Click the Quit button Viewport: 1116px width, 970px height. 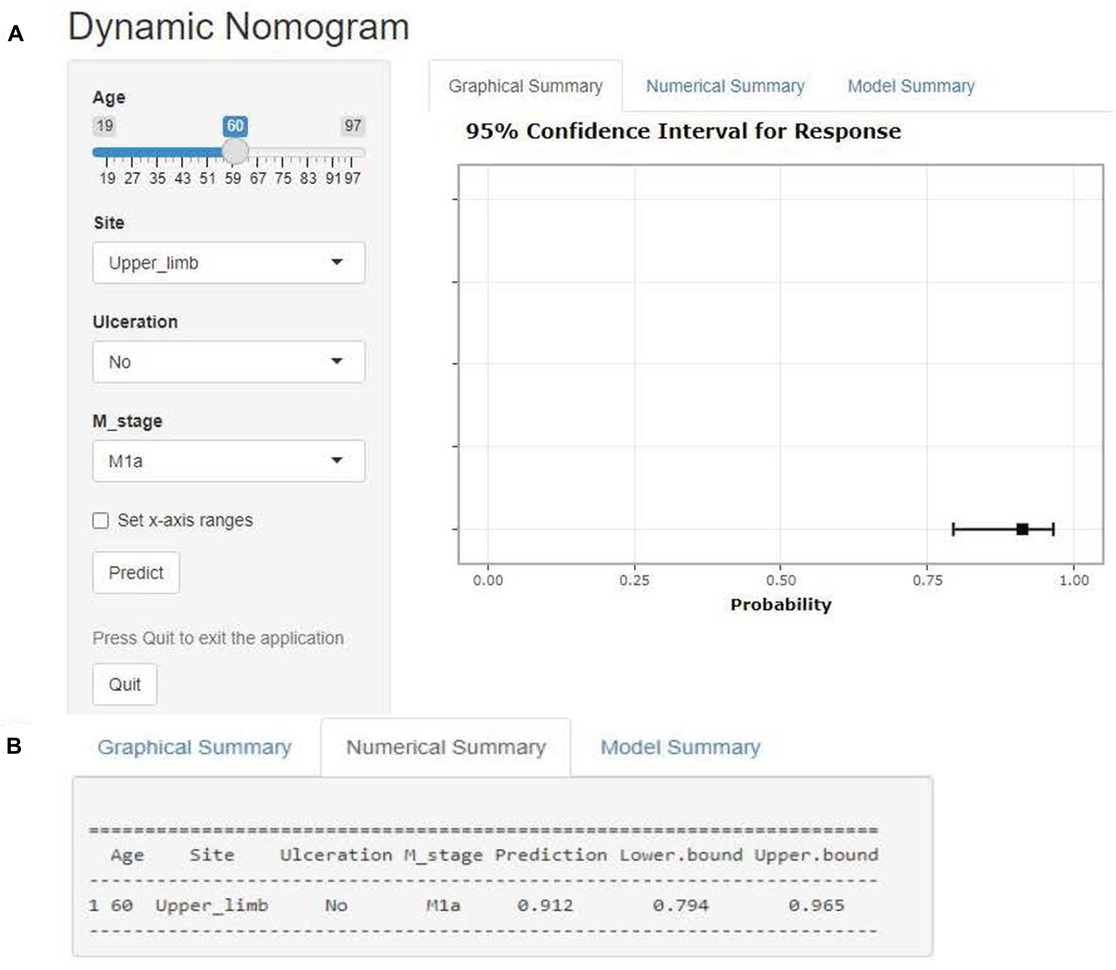125,684
